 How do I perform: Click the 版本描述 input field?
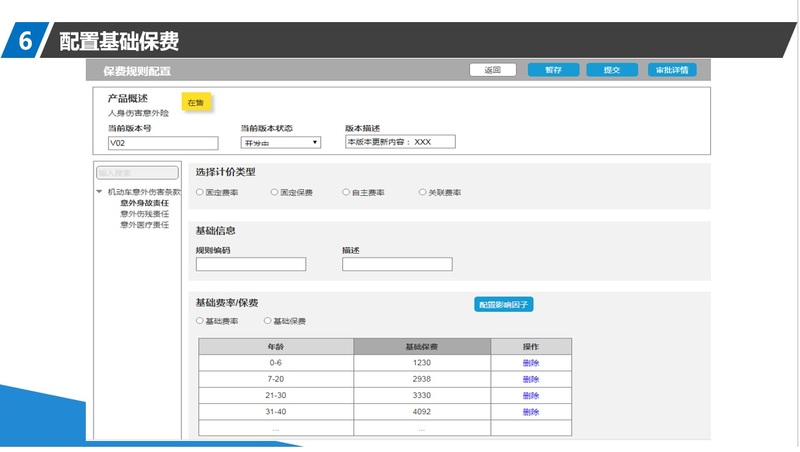click(400, 142)
